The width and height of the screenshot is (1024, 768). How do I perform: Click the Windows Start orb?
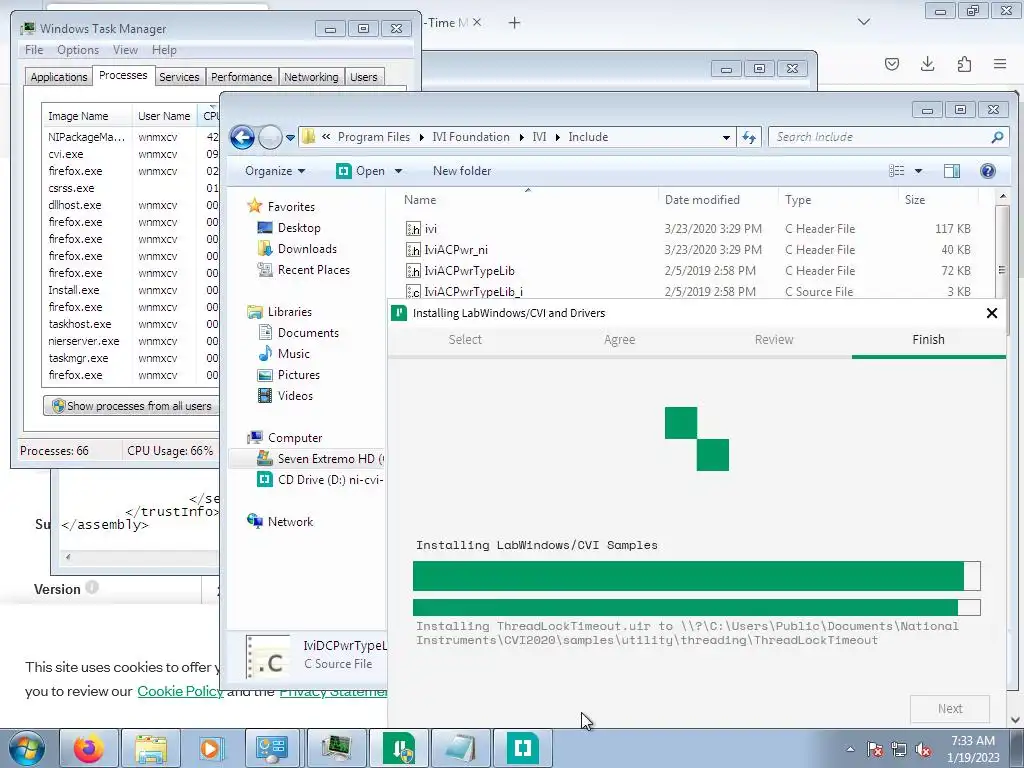click(x=27, y=748)
